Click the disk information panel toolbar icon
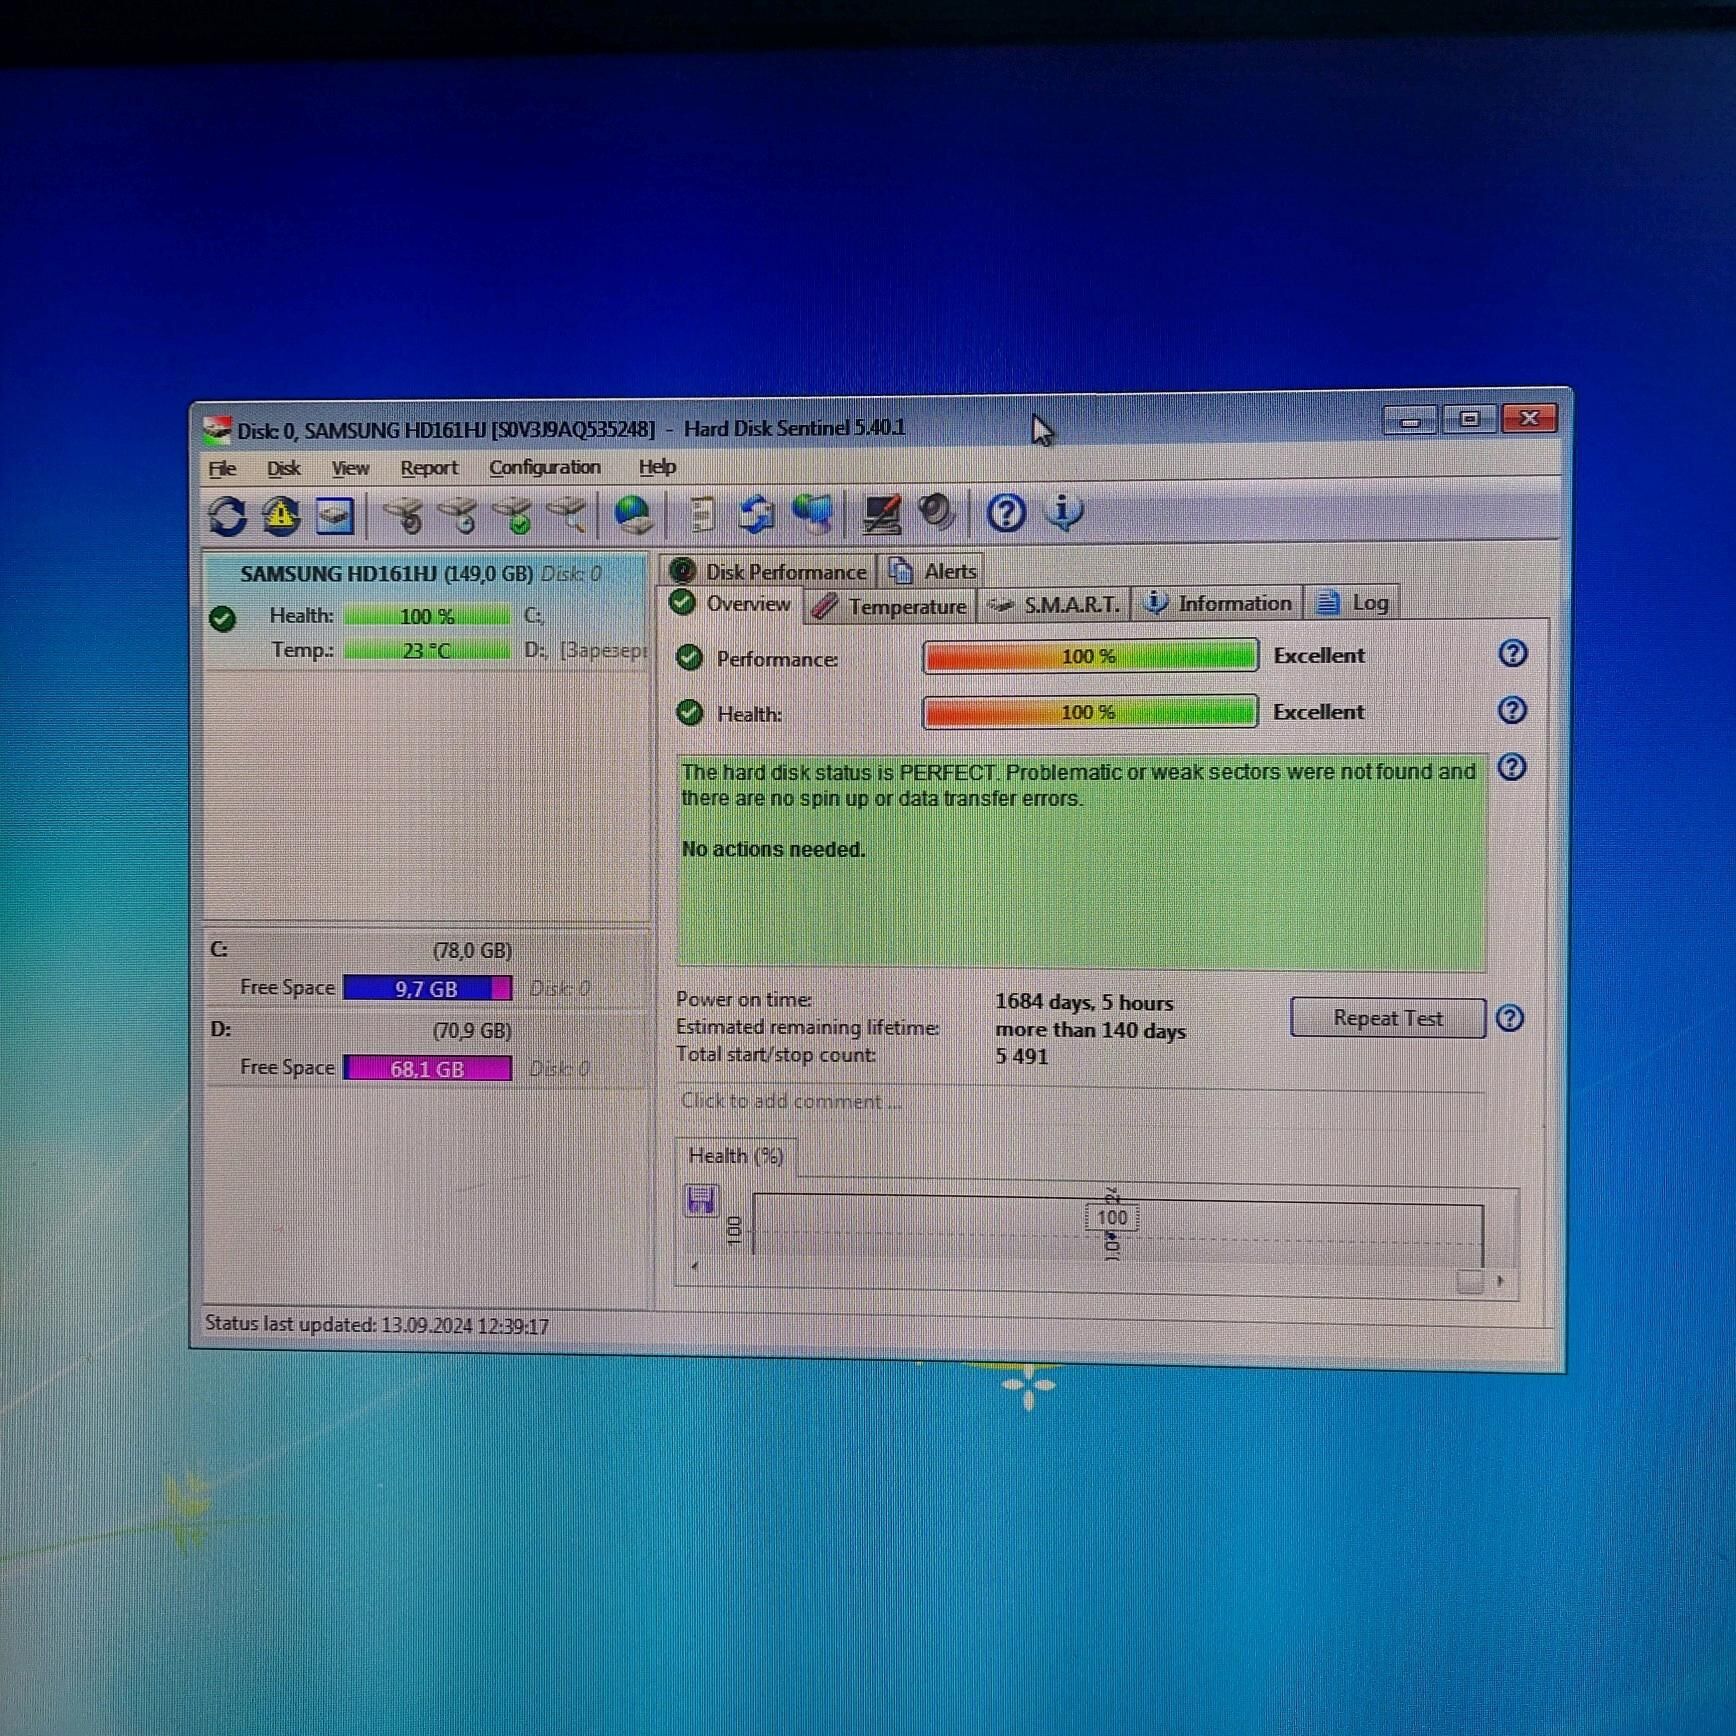The height and width of the screenshot is (1736, 1736). tap(334, 515)
